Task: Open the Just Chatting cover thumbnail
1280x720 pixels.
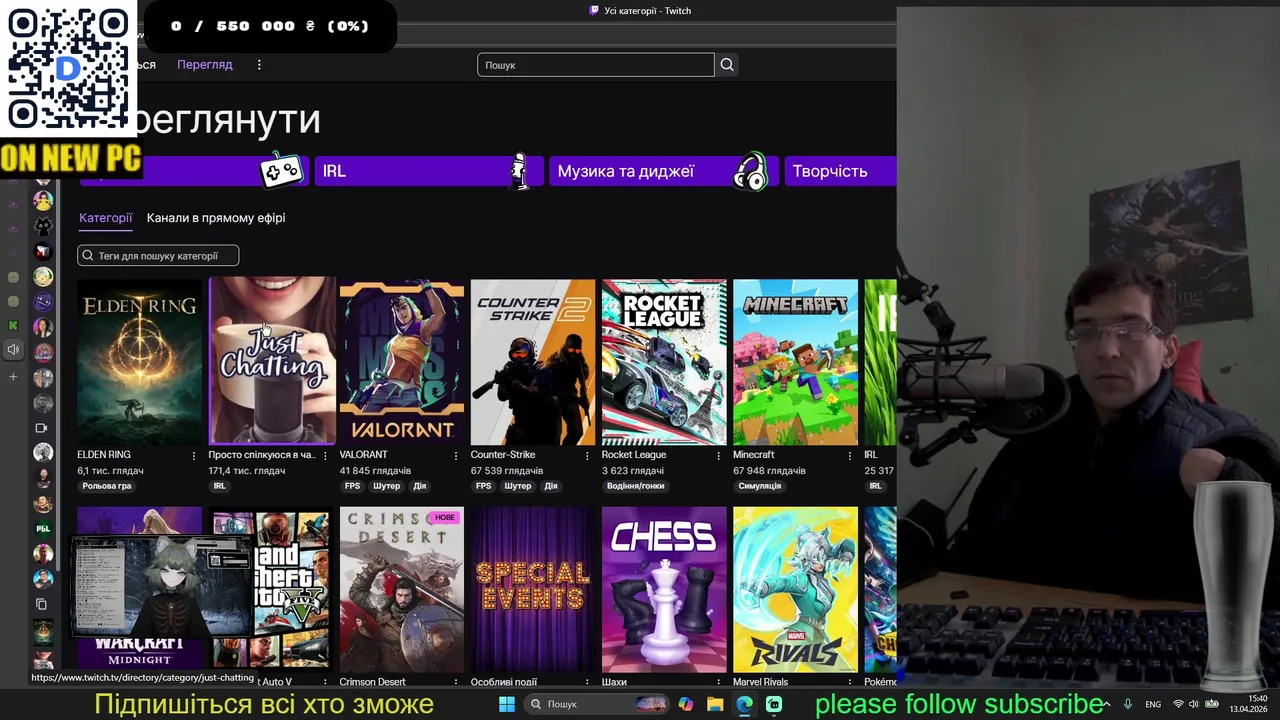Action: pos(271,362)
